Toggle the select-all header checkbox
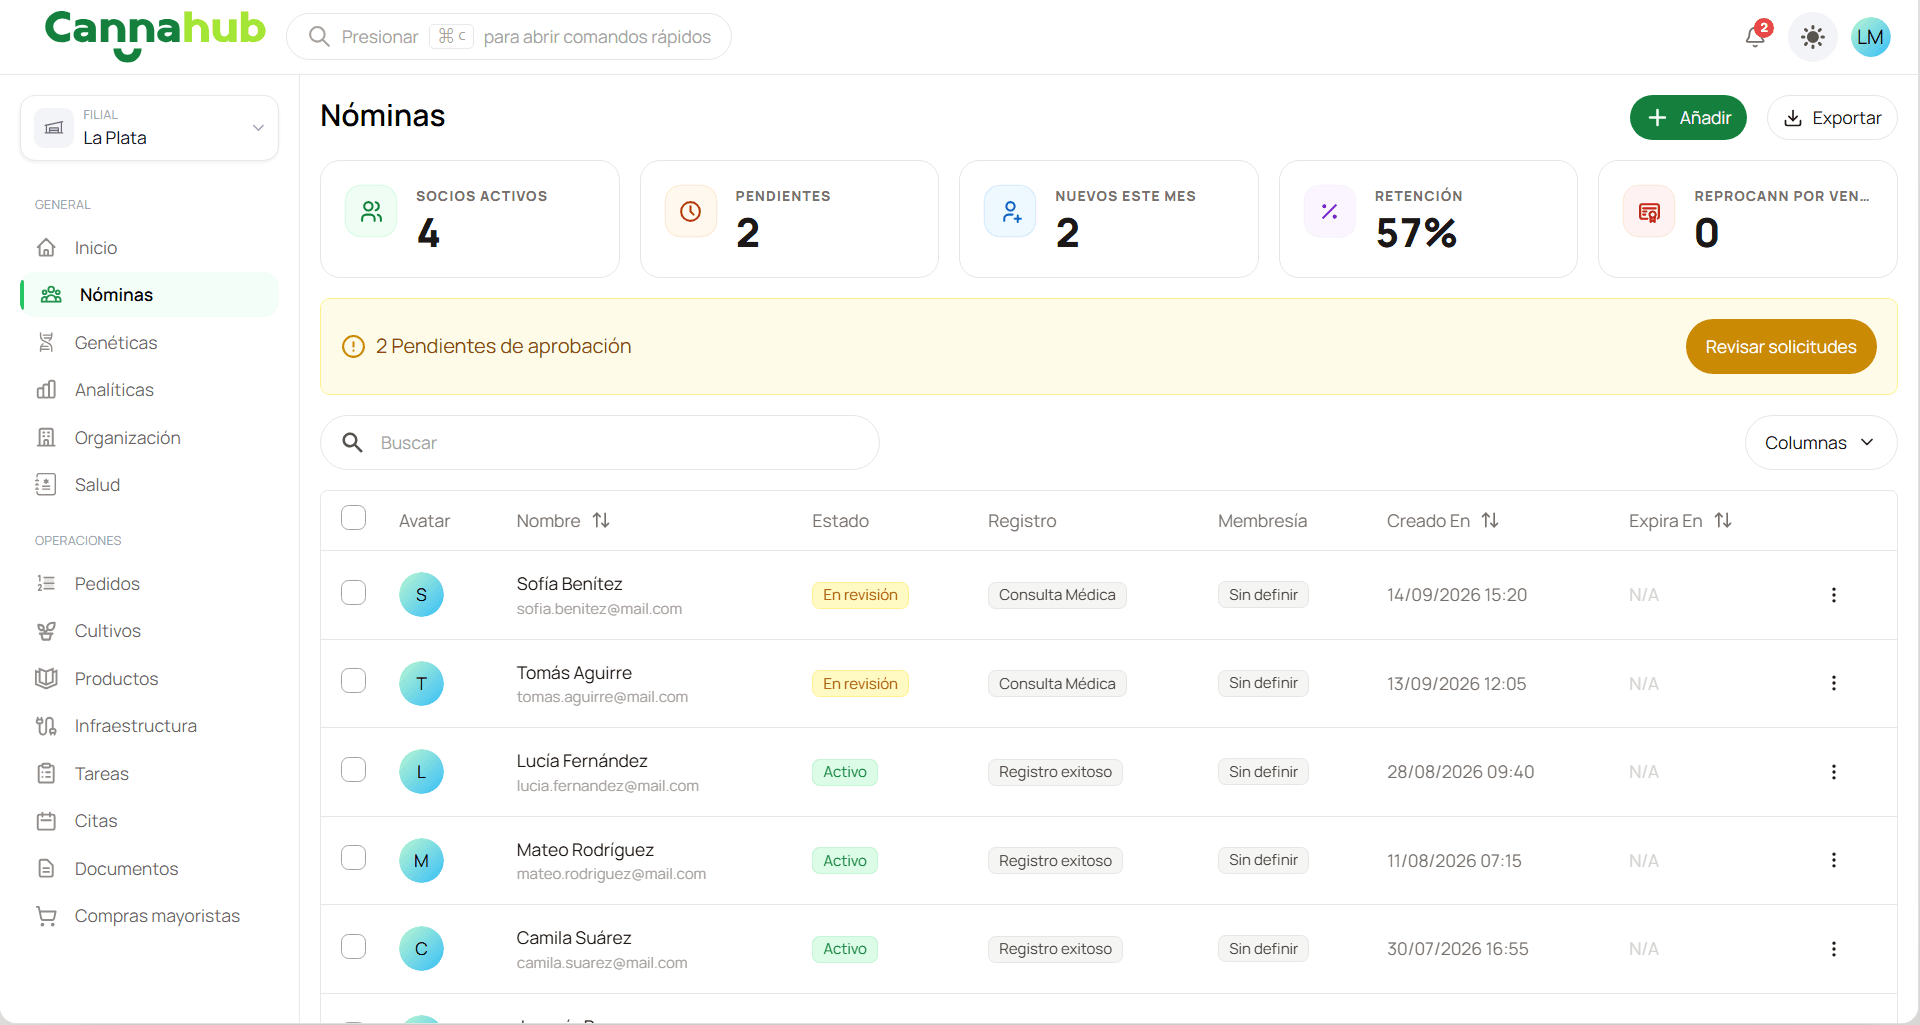 [353, 518]
